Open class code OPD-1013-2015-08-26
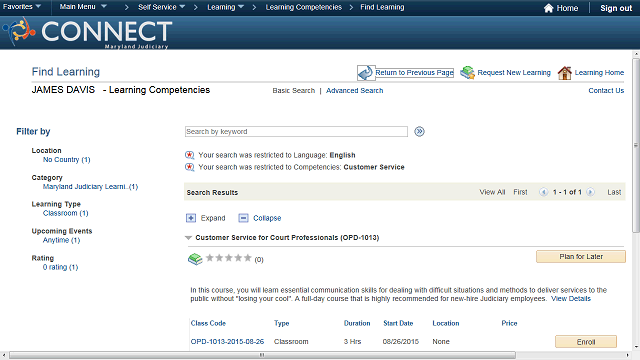This screenshot has height=360, width=640. (x=227, y=342)
